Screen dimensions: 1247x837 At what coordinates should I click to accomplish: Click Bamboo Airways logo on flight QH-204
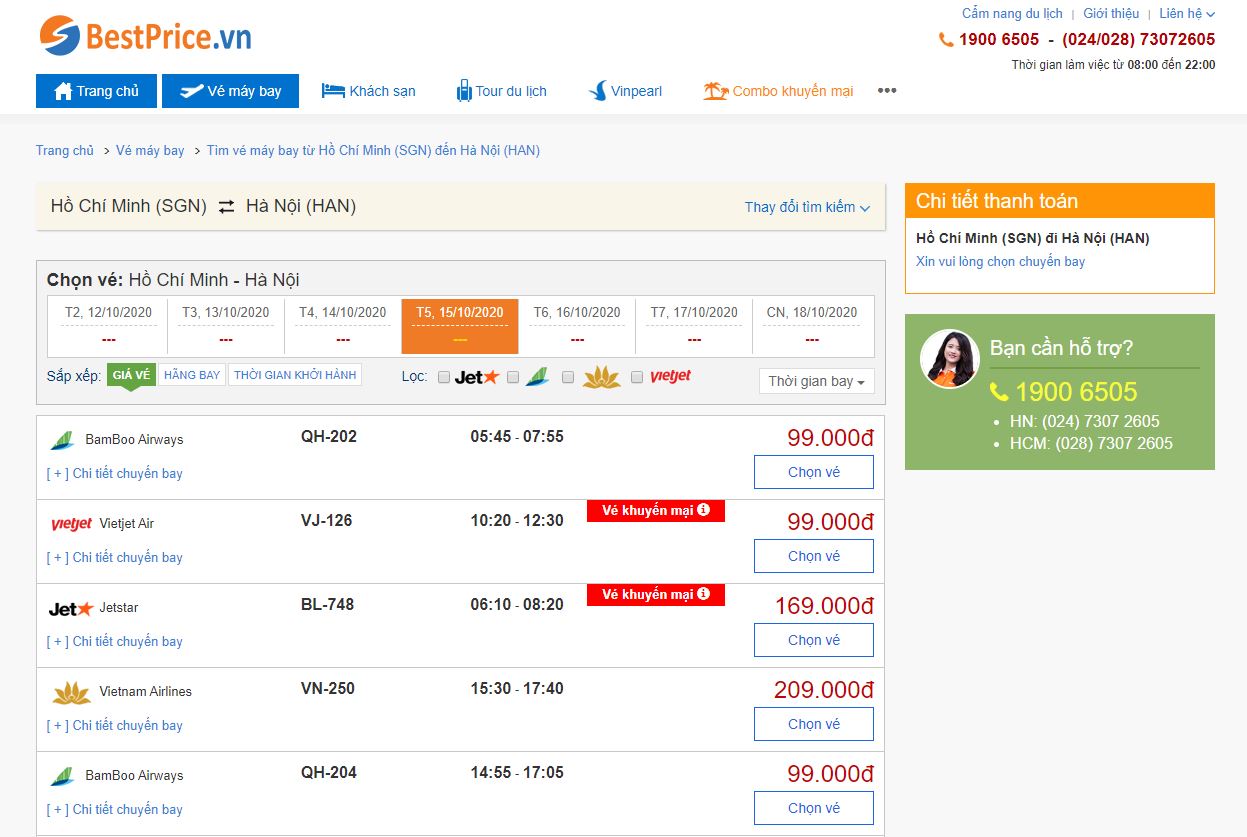(x=63, y=776)
